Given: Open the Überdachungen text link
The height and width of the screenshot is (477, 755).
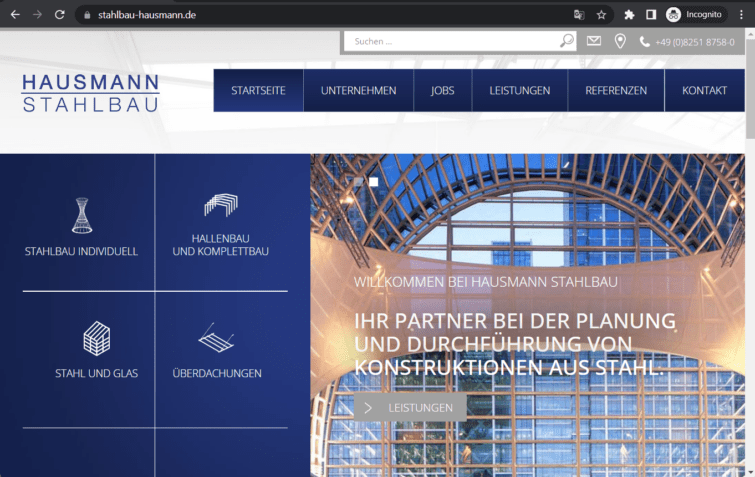Looking at the screenshot, I should point(217,374).
